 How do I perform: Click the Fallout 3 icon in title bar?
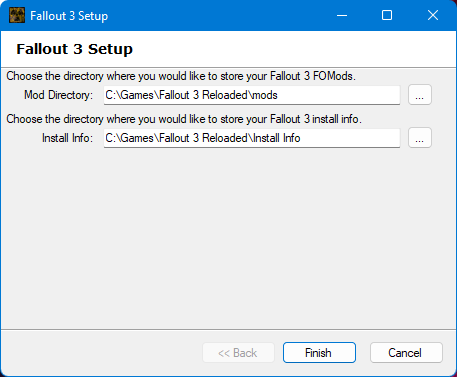(17, 15)
